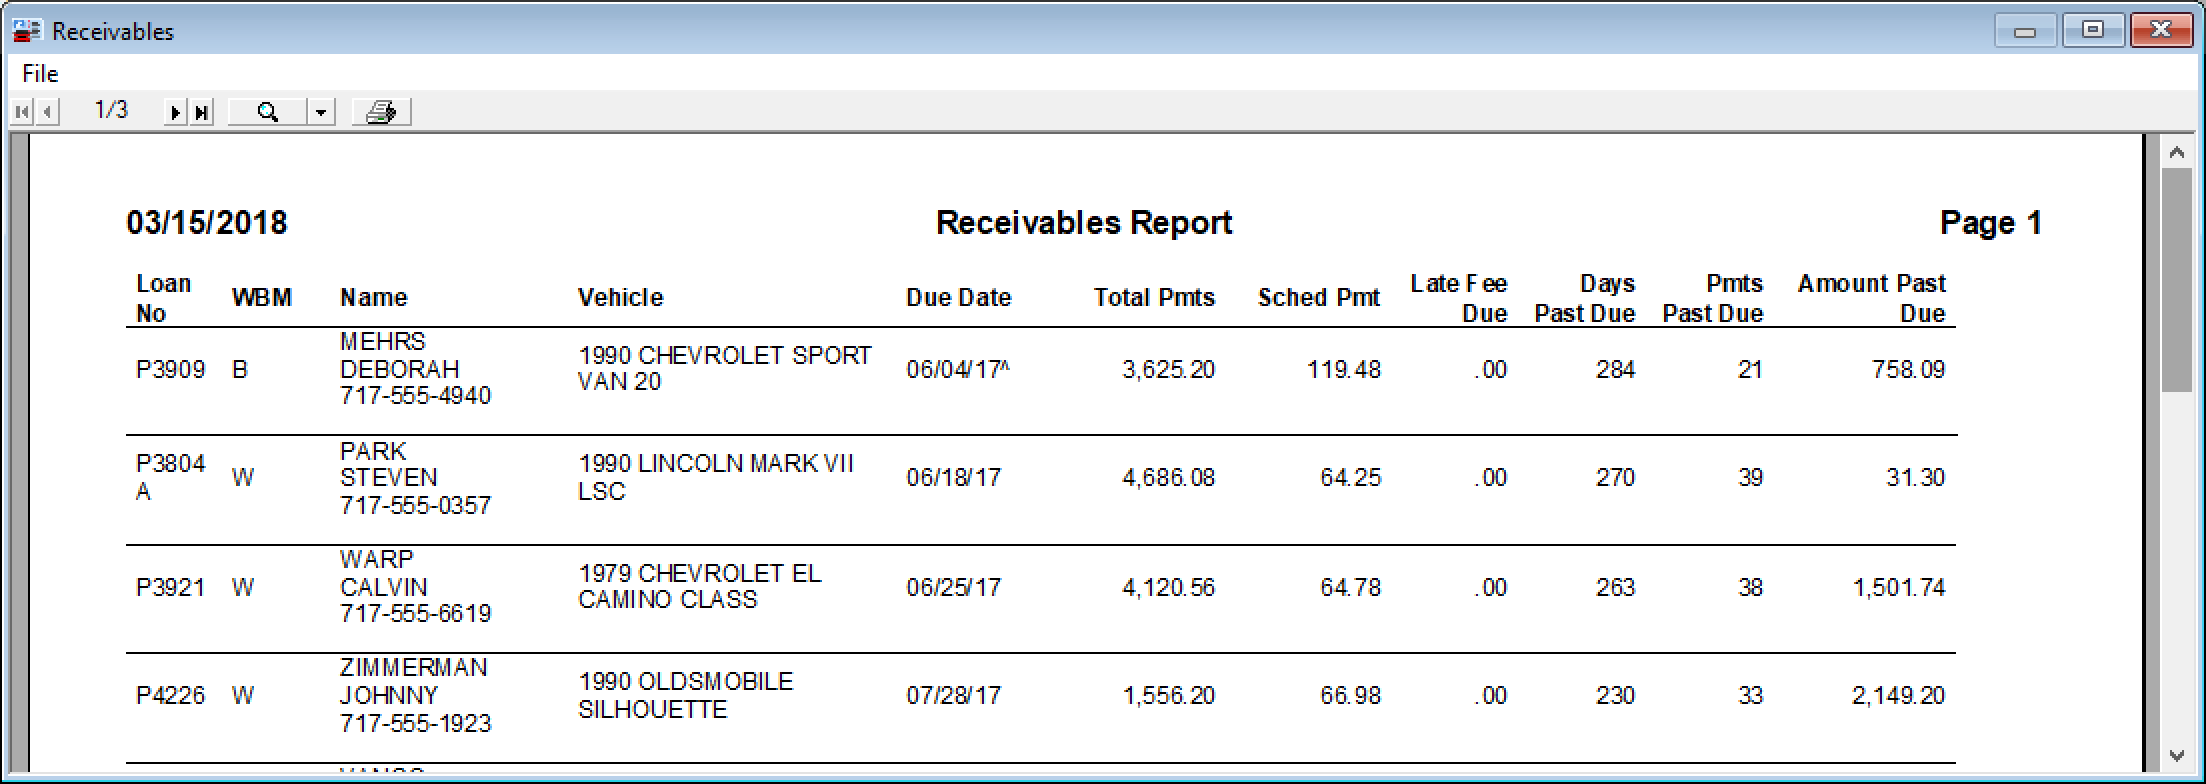
Task: Minimize the Receivables window
Action: [x=2025, y=31]
